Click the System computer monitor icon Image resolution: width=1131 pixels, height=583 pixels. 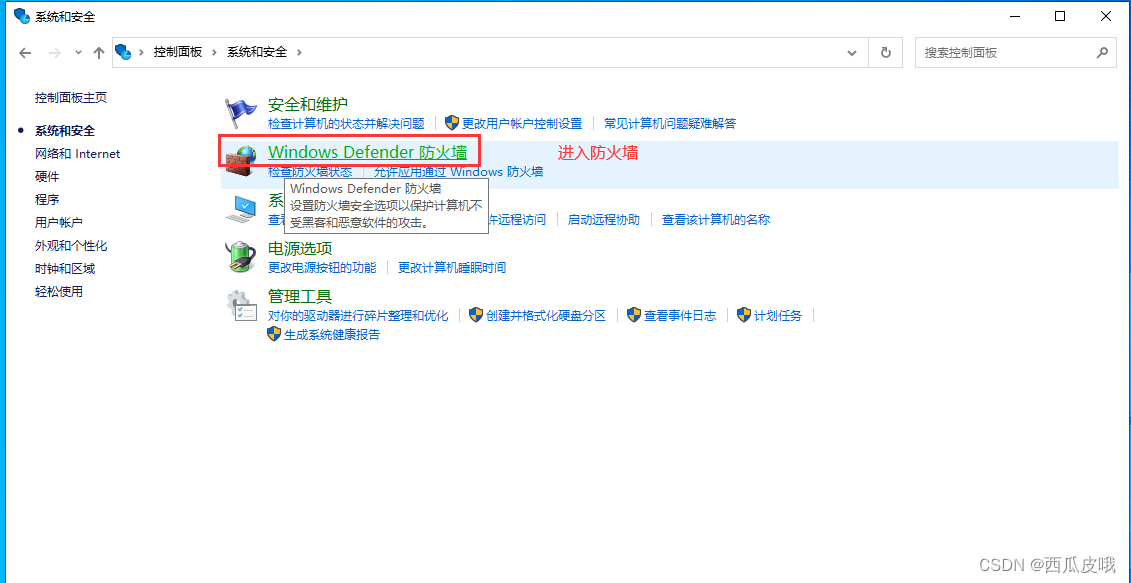(240, 208)
